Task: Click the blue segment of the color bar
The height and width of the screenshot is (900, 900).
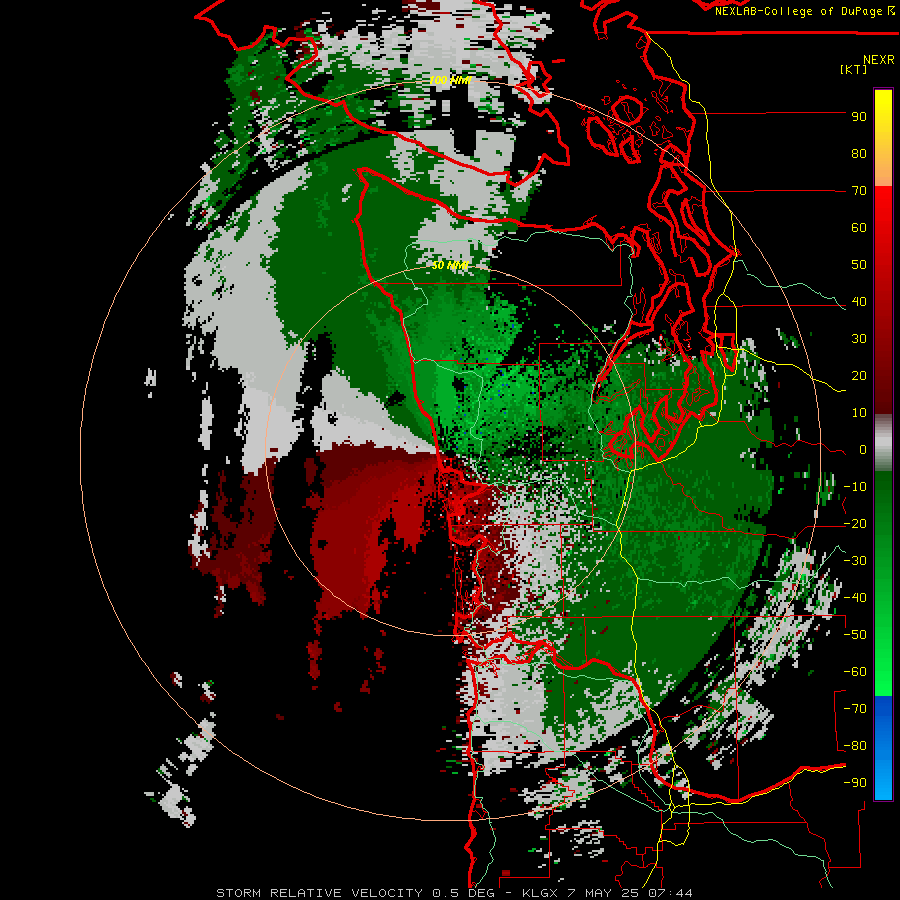Action: tap(883, 748)
